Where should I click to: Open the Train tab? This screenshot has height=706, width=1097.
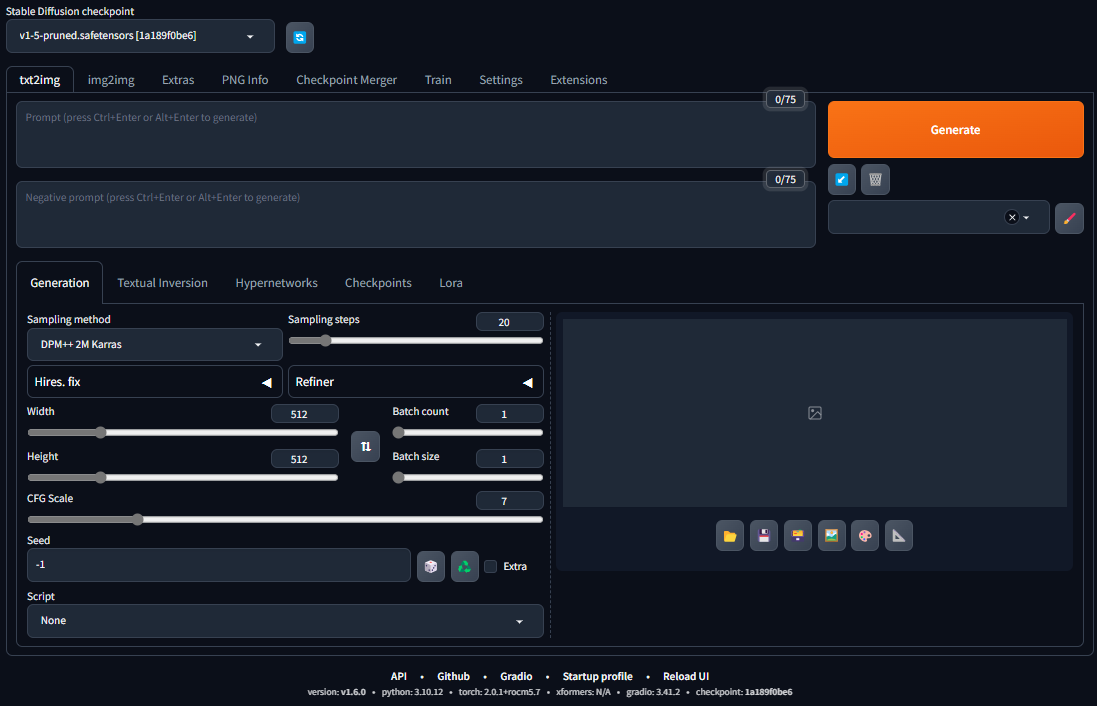click(438, 80)
